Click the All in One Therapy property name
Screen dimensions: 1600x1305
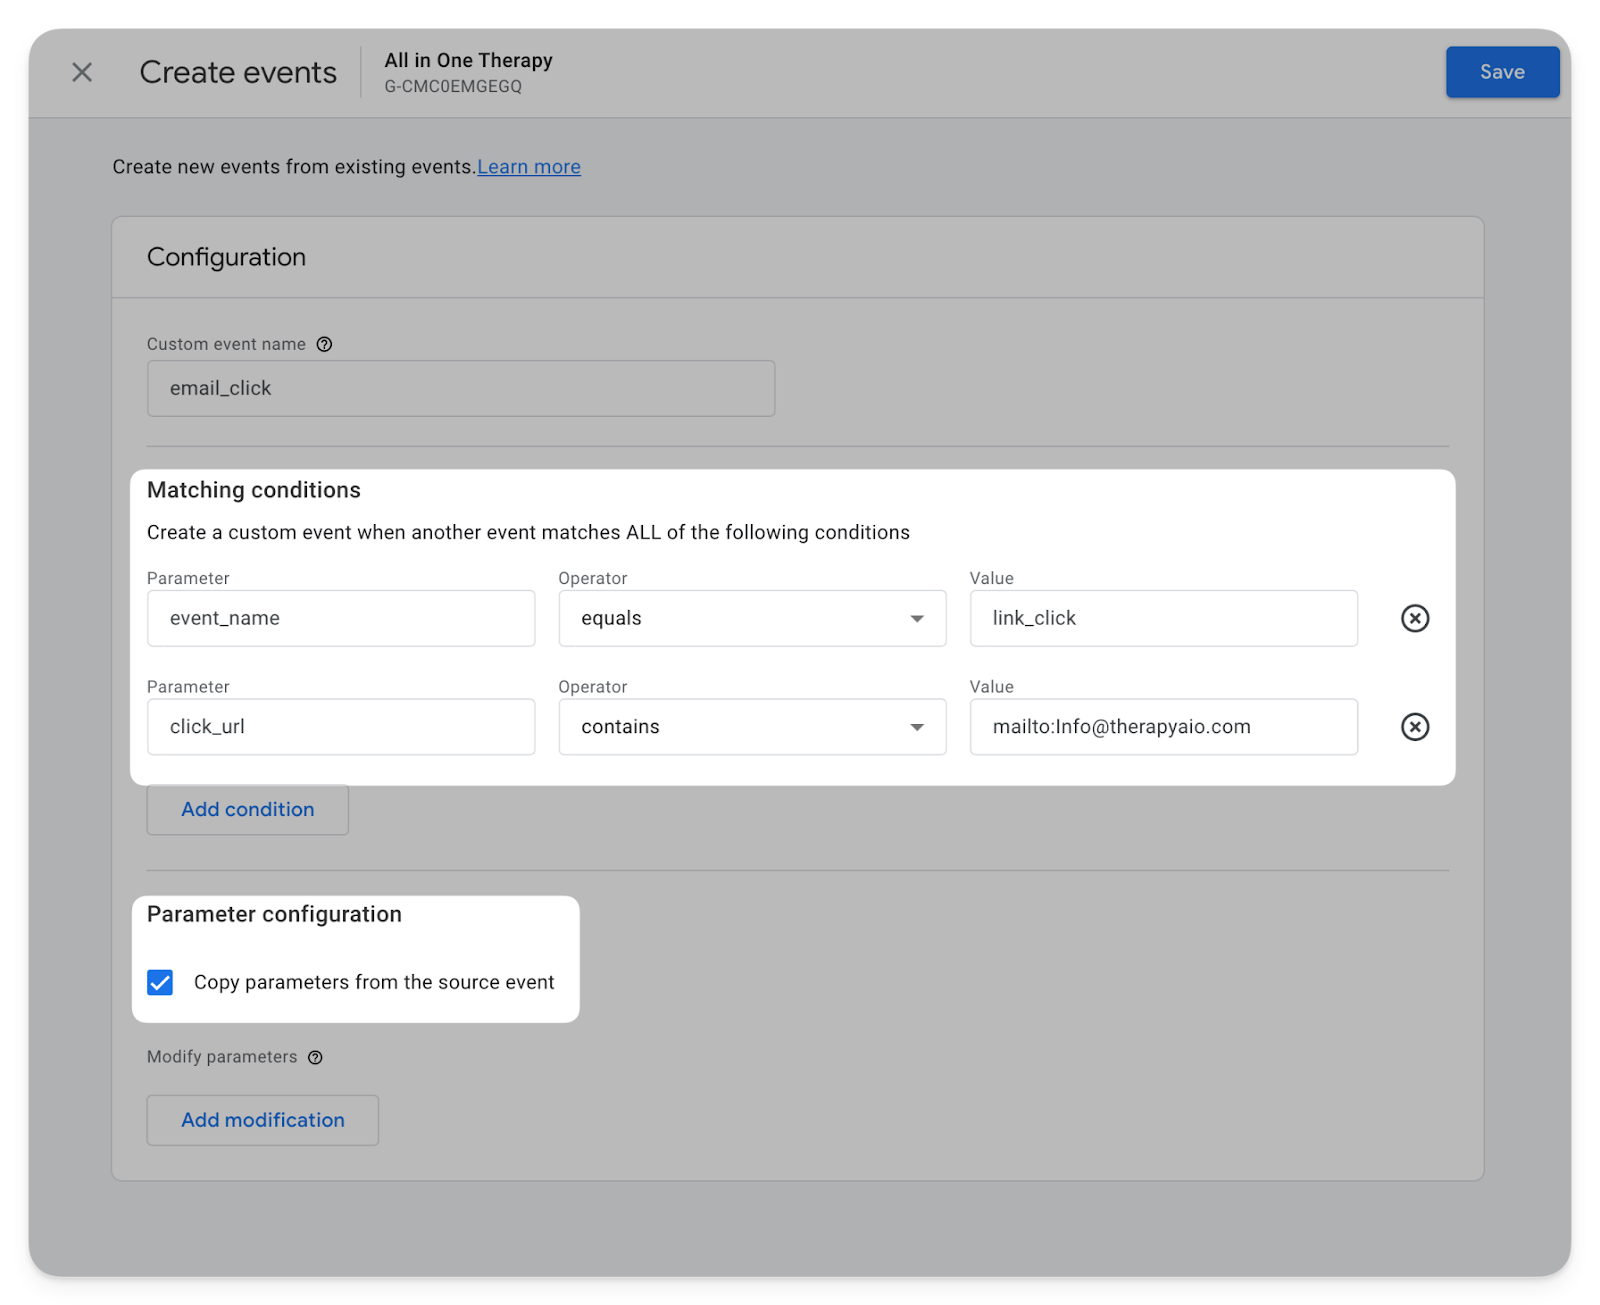click(x=468, y=60)
